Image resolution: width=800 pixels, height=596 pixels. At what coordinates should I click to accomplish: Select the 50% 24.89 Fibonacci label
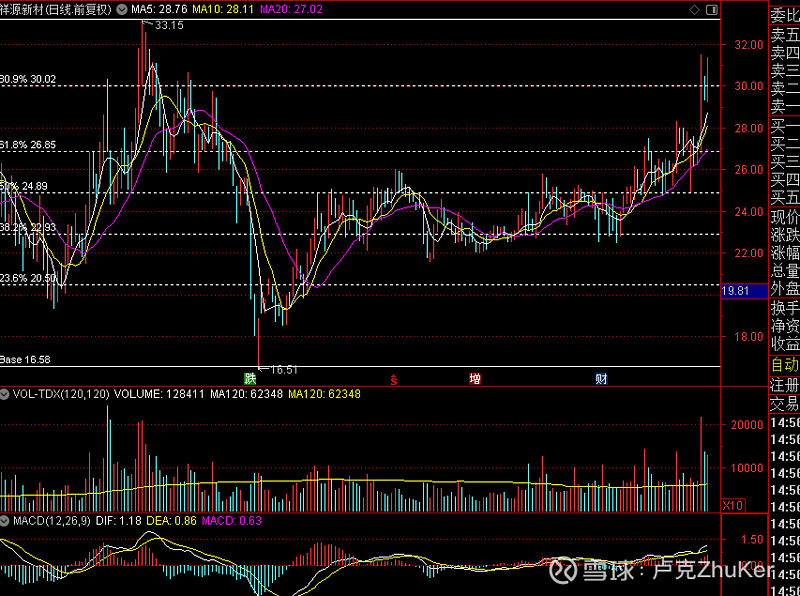(x=24, y=186)
